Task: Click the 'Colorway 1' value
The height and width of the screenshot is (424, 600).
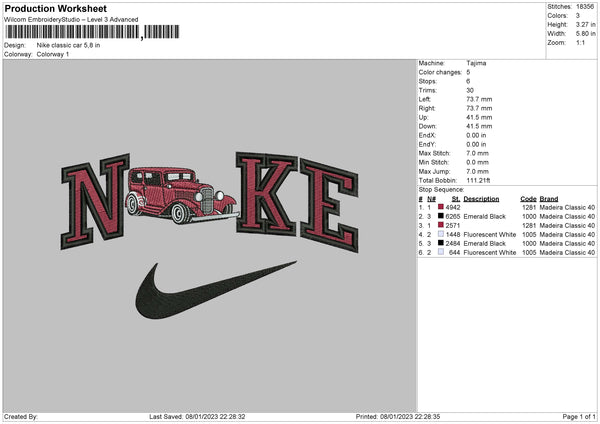Action: (53, 54)
